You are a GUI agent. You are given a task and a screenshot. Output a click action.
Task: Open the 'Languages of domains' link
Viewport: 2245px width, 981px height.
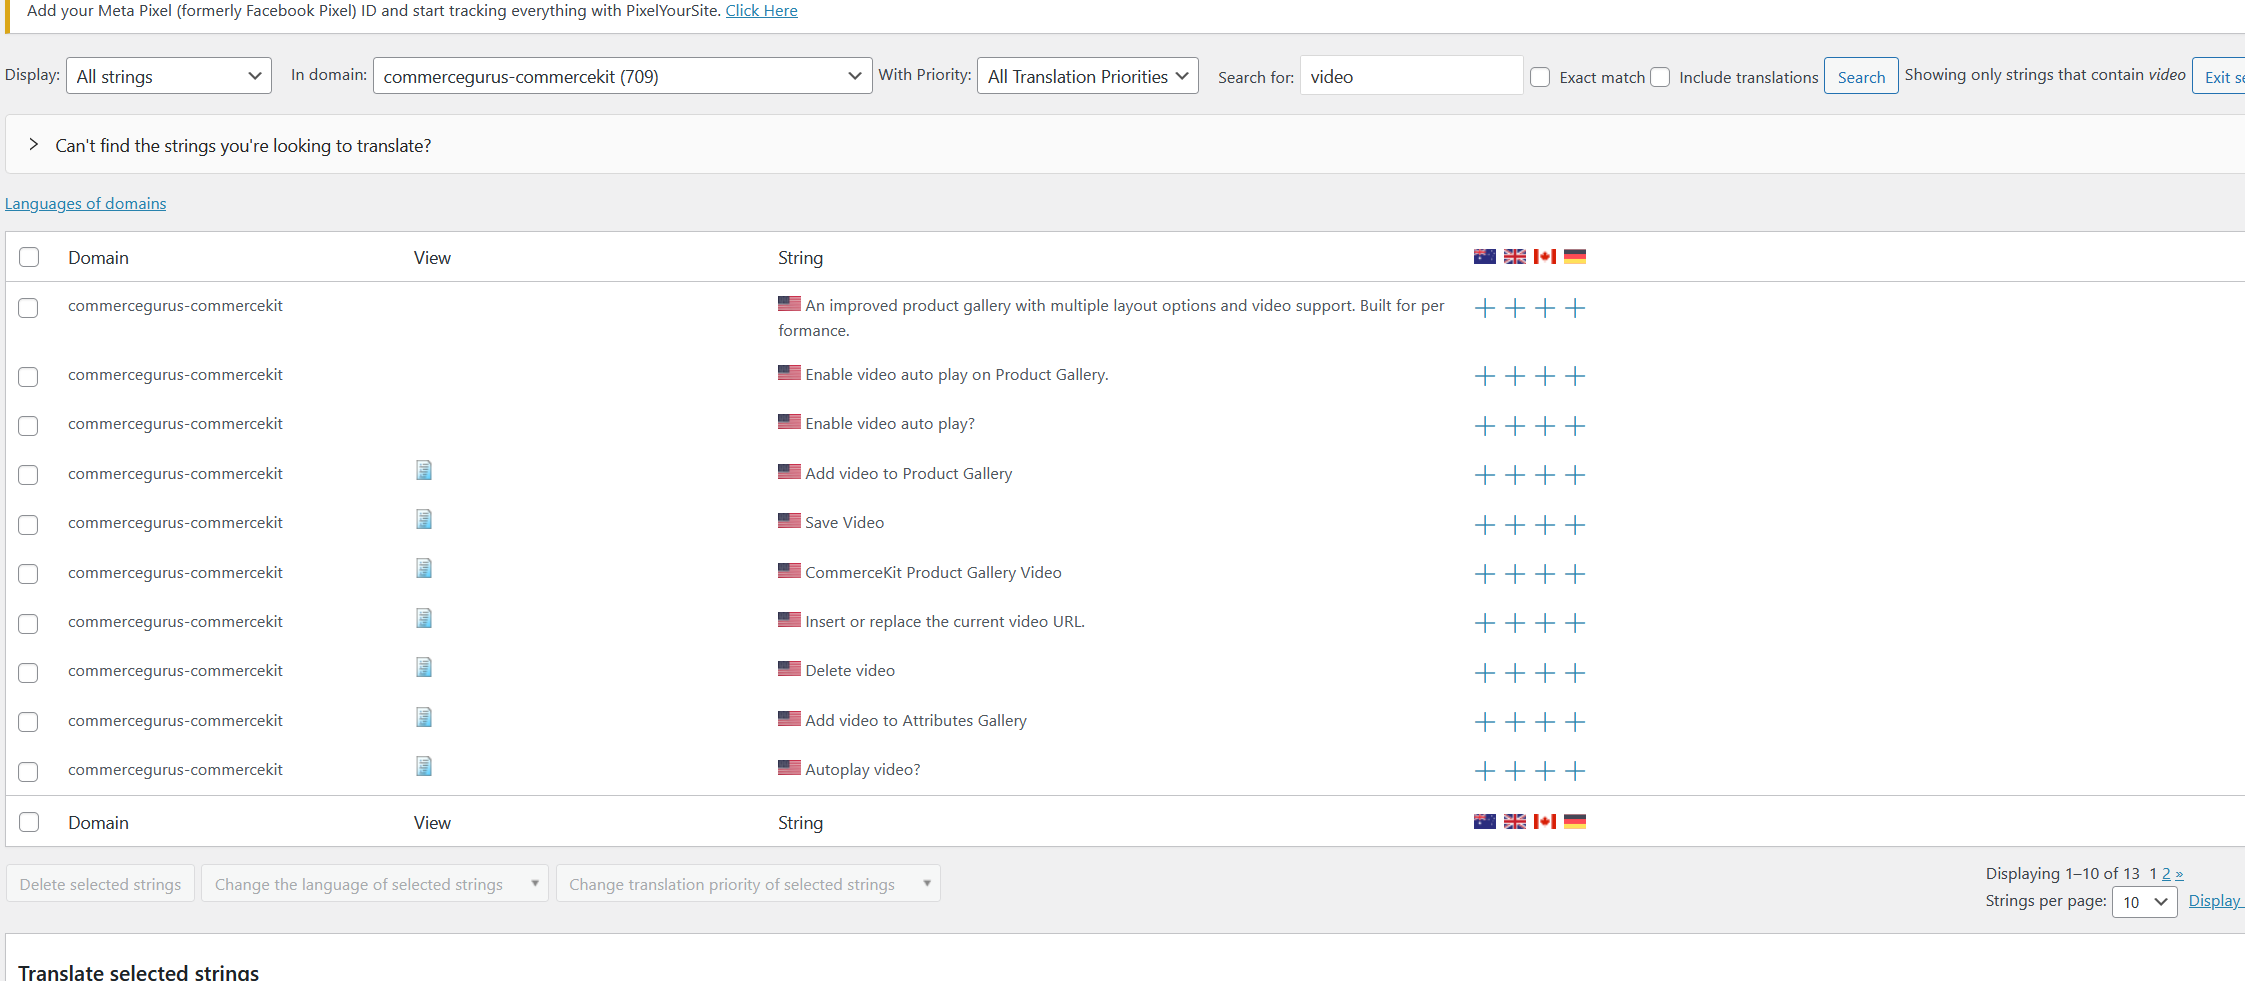[x=85, y=204]
